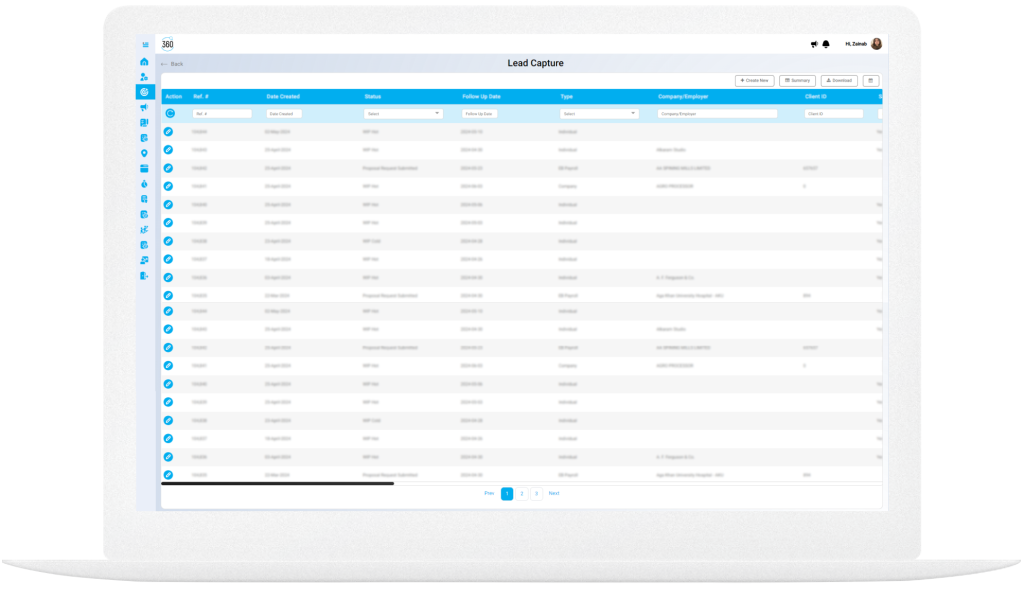The width and height of the screenshot is (1024, 599).
Task: Click the Hi, Zainab greeting text
Action: (x=856, y=44)
